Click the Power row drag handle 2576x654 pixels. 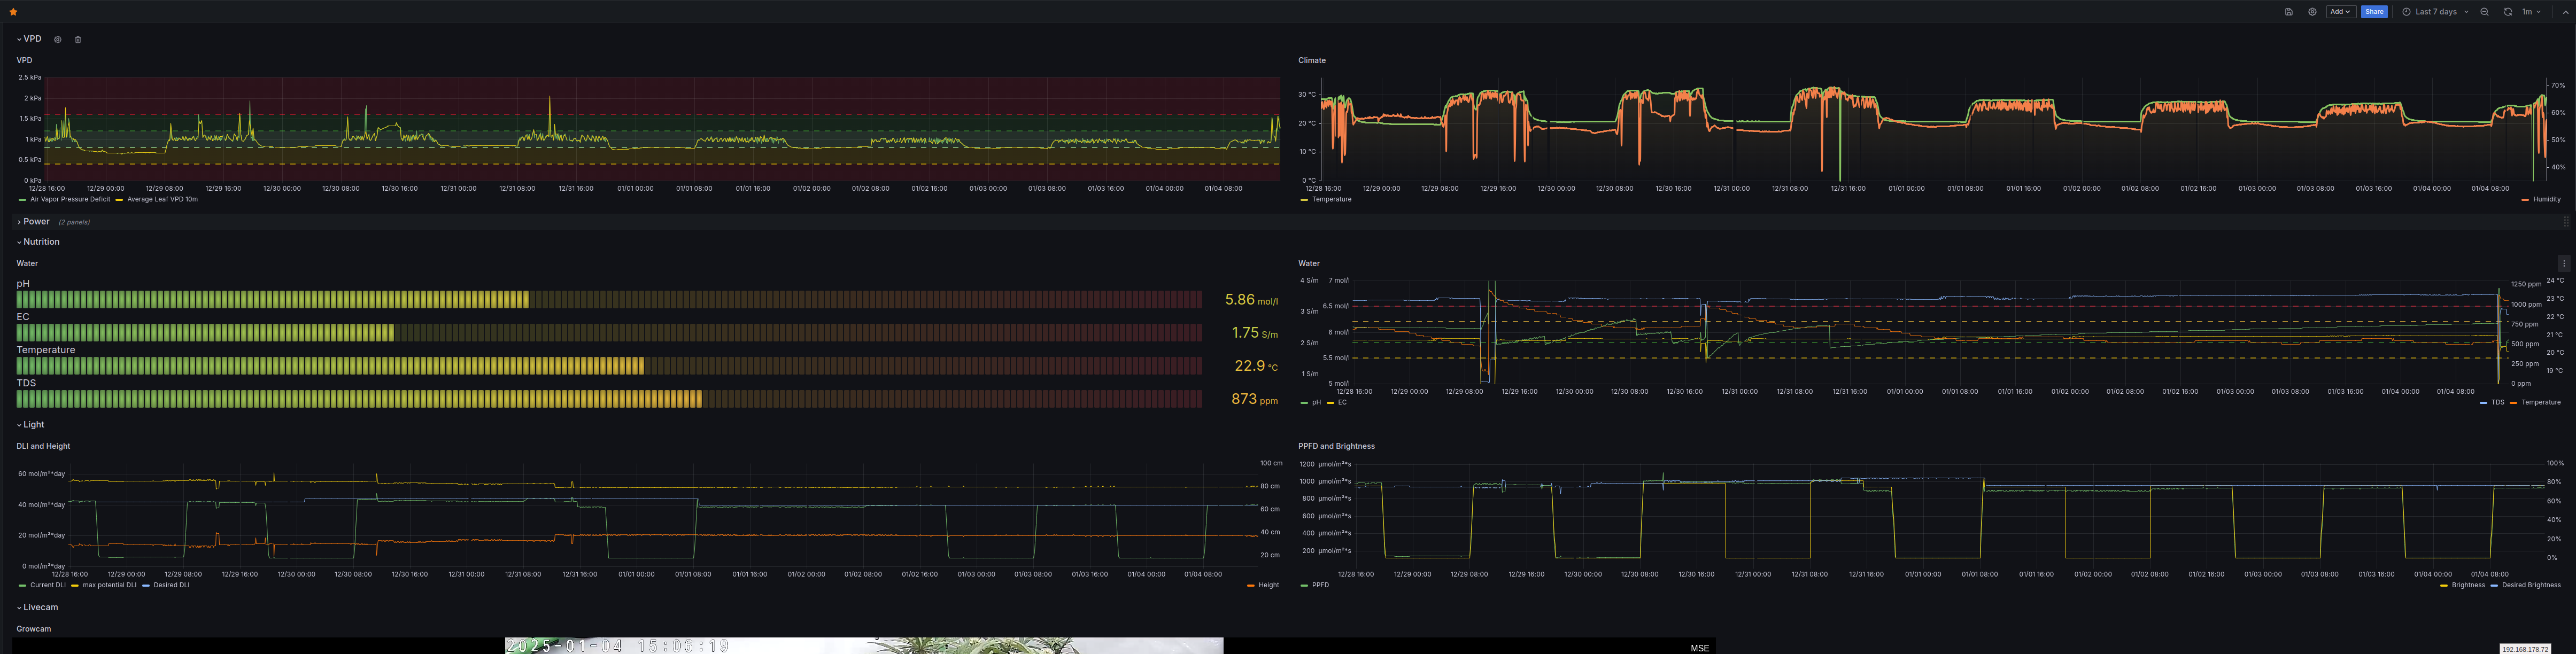point(2566,222)
